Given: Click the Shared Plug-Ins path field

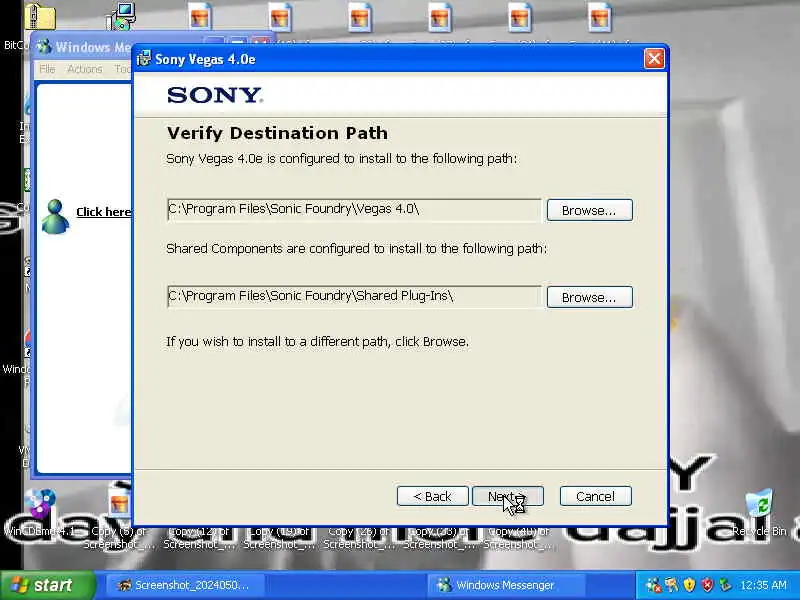Looking at the screenshot, I should click(354, 296).
